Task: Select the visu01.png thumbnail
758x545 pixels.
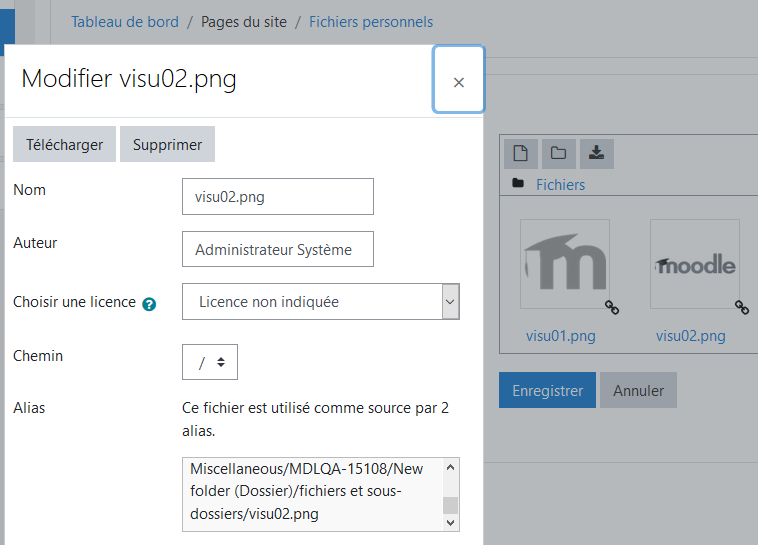Action: (565, 264)
